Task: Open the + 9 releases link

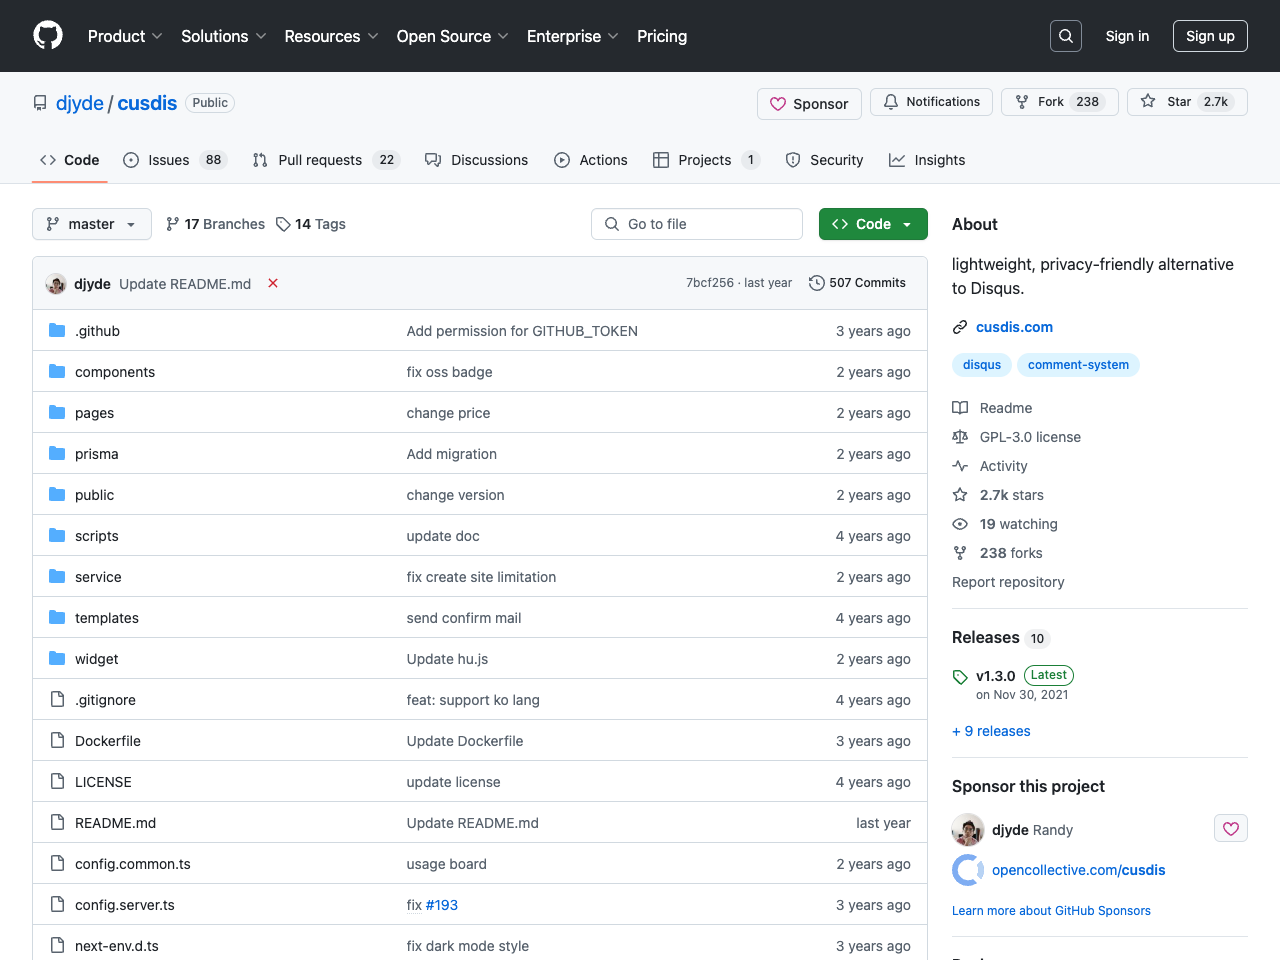Action: (991, 731)
